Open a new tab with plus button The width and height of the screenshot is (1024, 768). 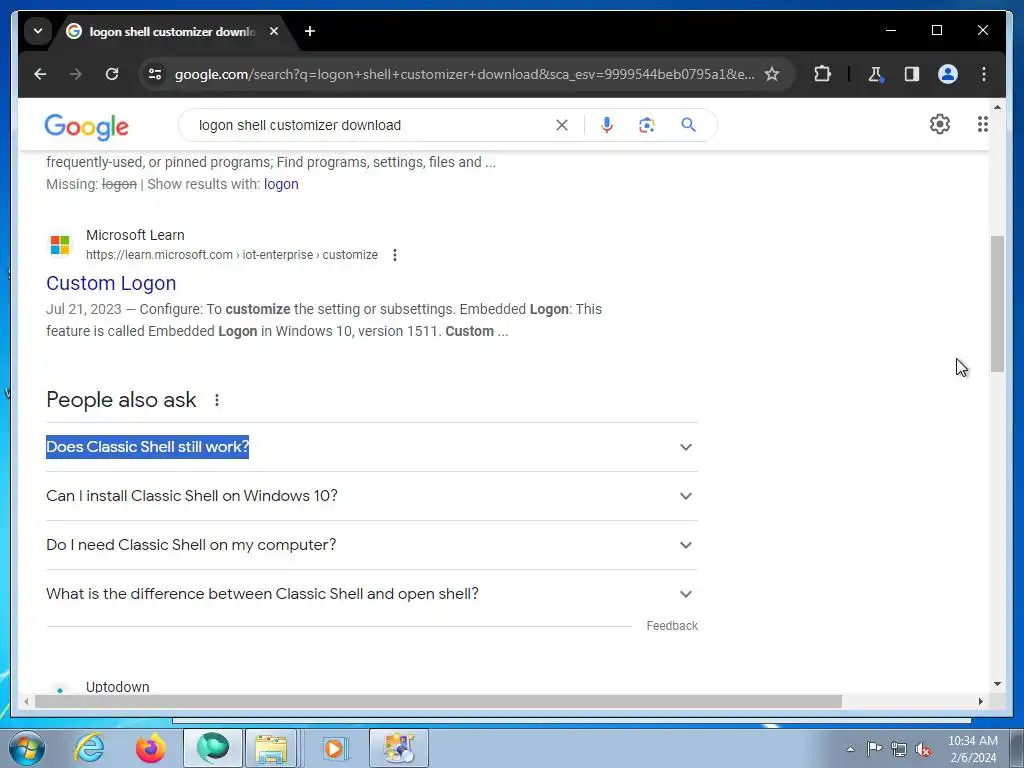[310, 31]
